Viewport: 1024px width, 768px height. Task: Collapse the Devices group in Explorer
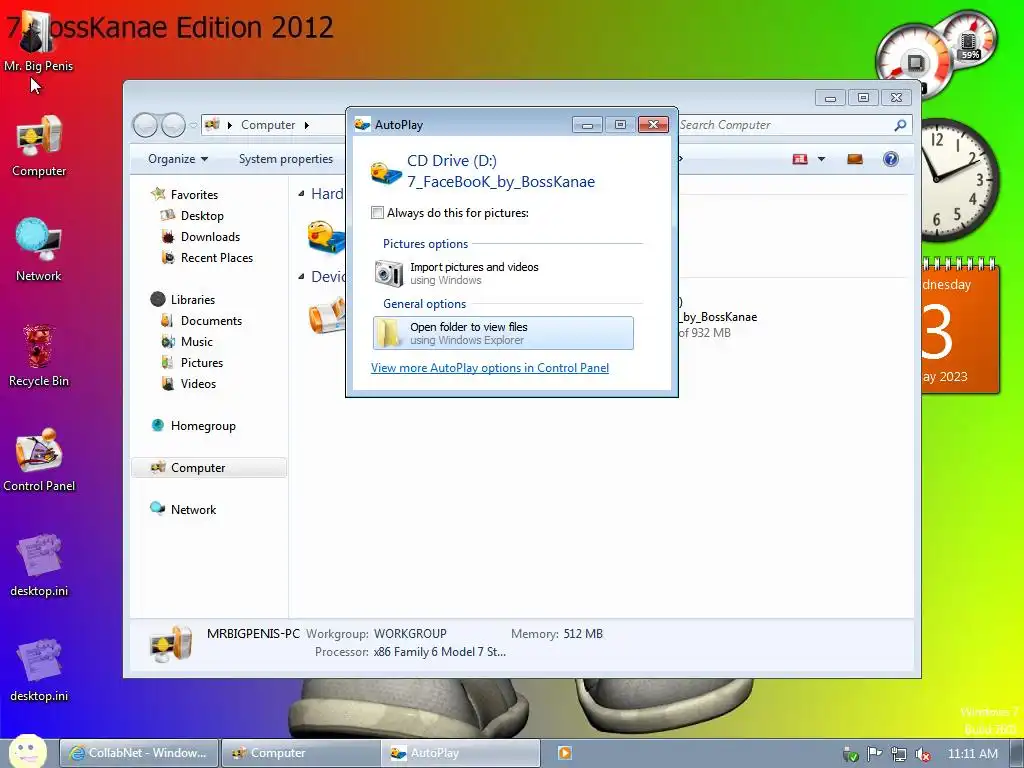pyautogui.click(x=301, y=276)
